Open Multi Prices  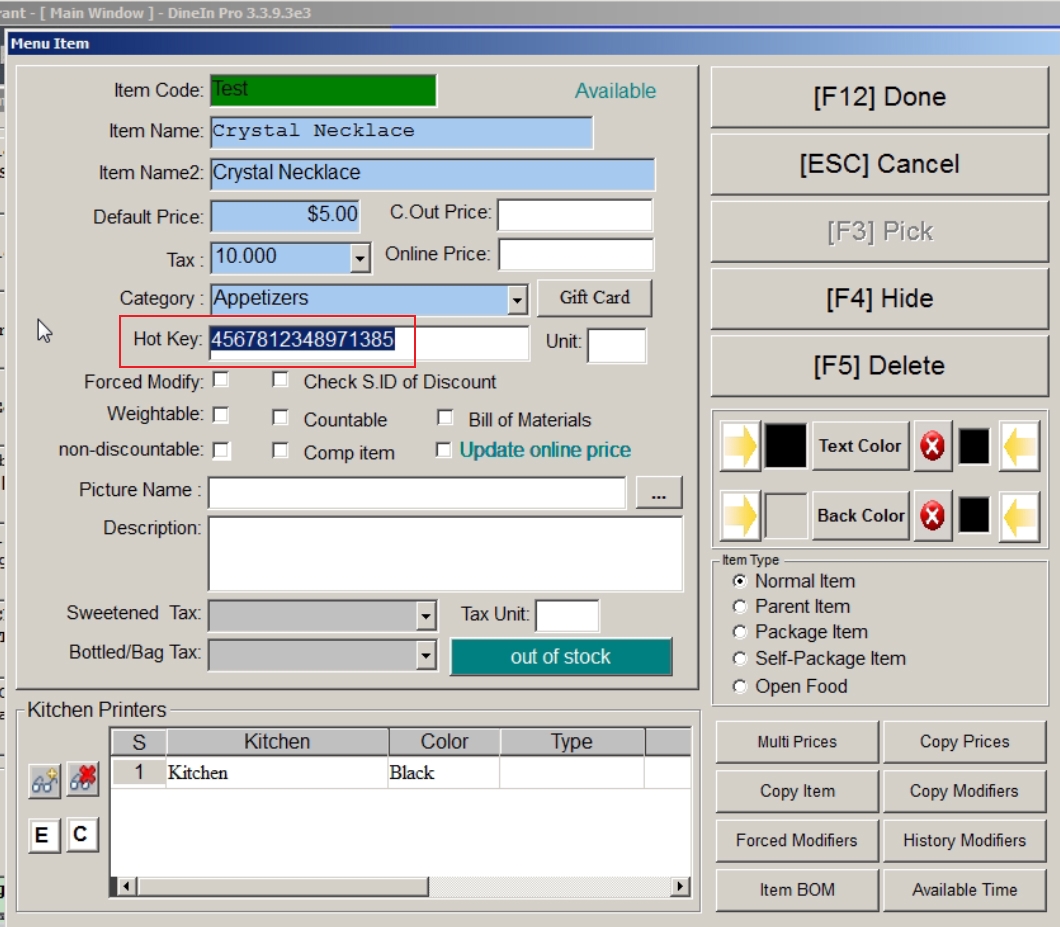pyautogui.click(x=797, y=742)
